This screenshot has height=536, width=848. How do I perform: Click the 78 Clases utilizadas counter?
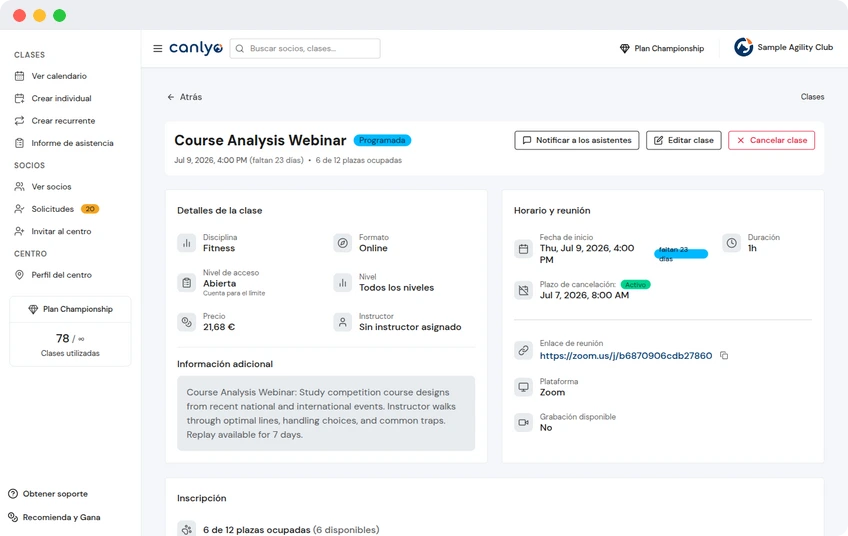tap(70, 345)
